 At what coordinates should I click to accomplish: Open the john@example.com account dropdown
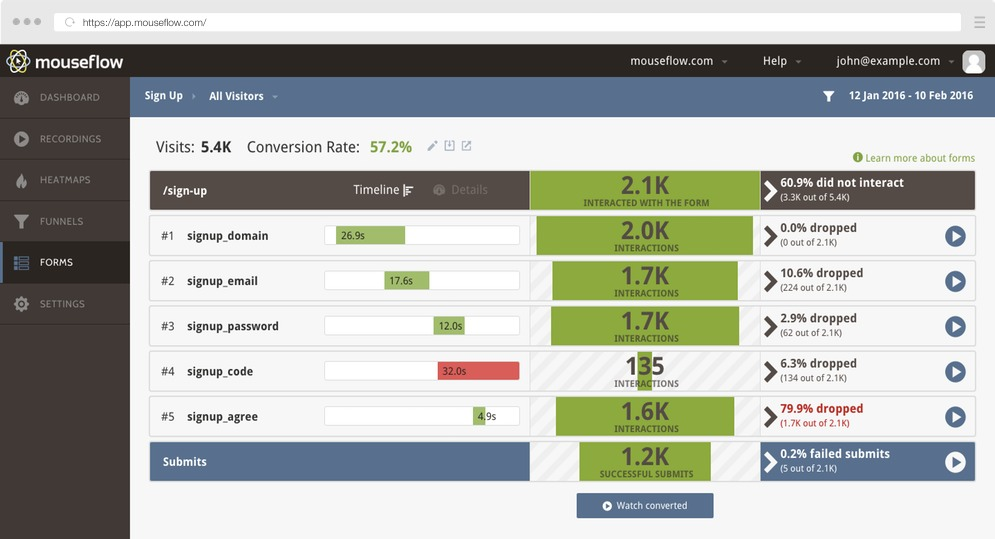click(895, 61)
